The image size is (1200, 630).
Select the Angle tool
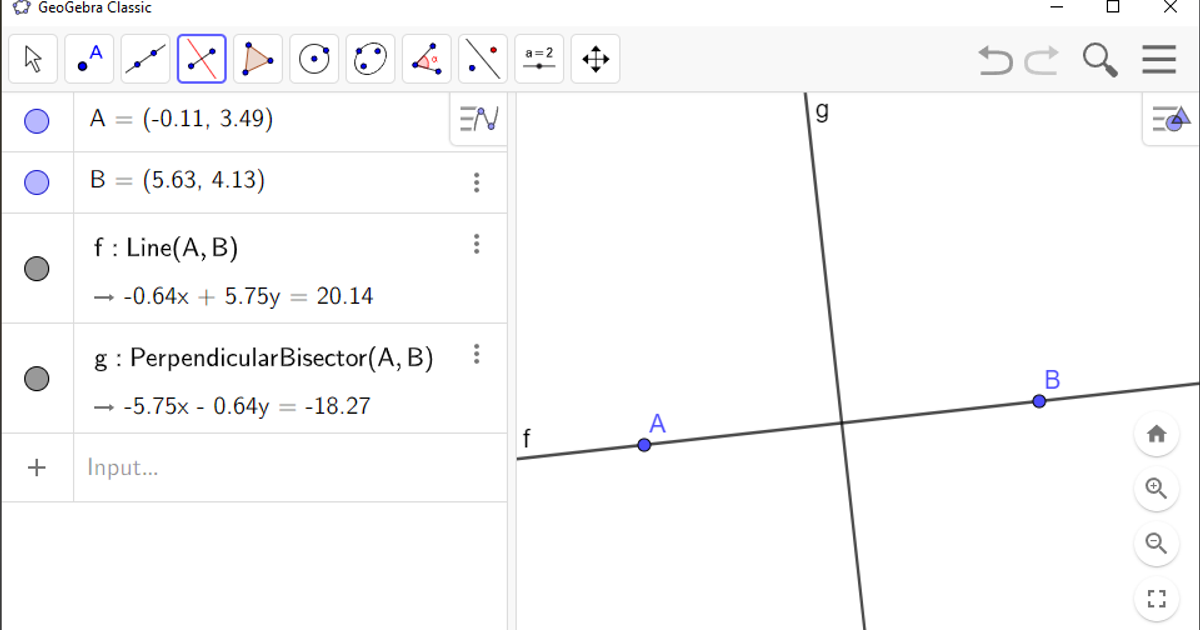(425, 58)
